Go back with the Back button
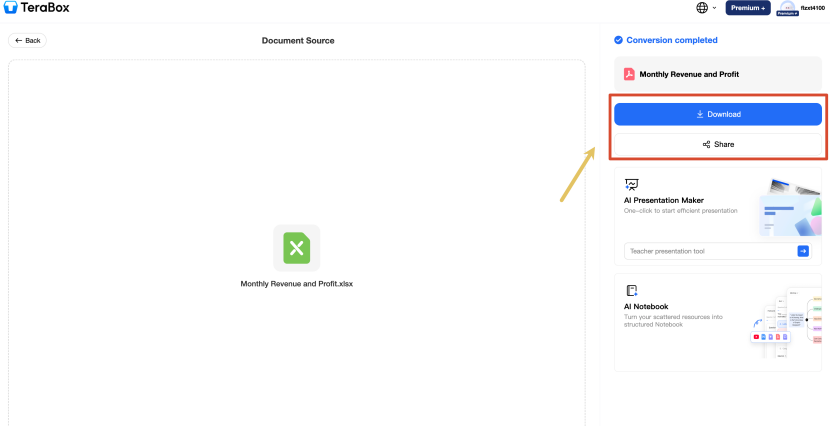This screenshot has height=426, width=830. coord(28,40)
